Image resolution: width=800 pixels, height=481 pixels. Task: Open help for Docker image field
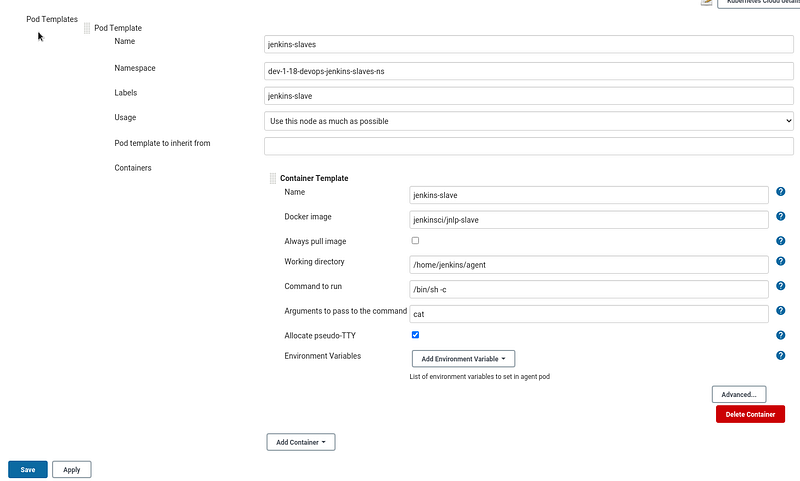click(780, 216)
